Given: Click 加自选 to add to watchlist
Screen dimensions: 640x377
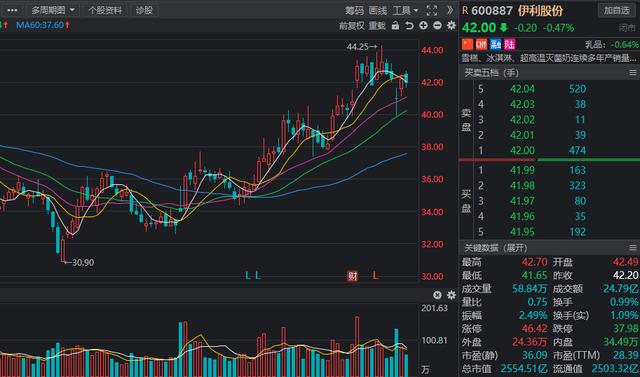Looking at the screenshot, I should [x=616, y=10].
